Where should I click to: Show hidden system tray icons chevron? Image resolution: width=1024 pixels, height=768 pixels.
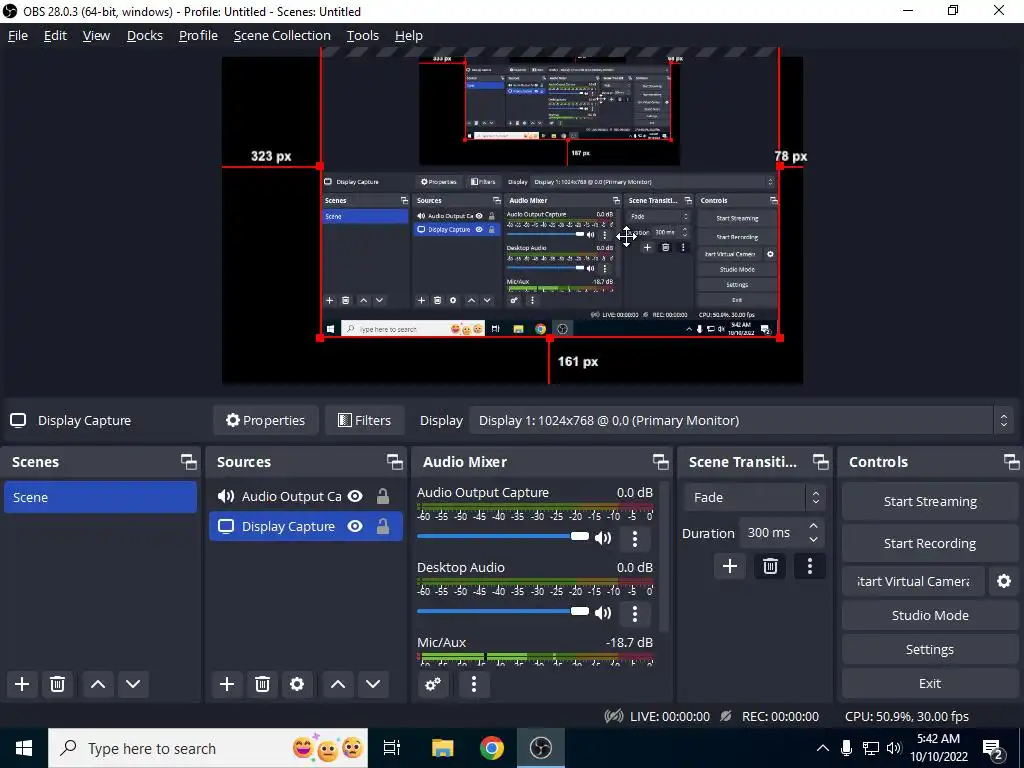click(x=823, y=748)
